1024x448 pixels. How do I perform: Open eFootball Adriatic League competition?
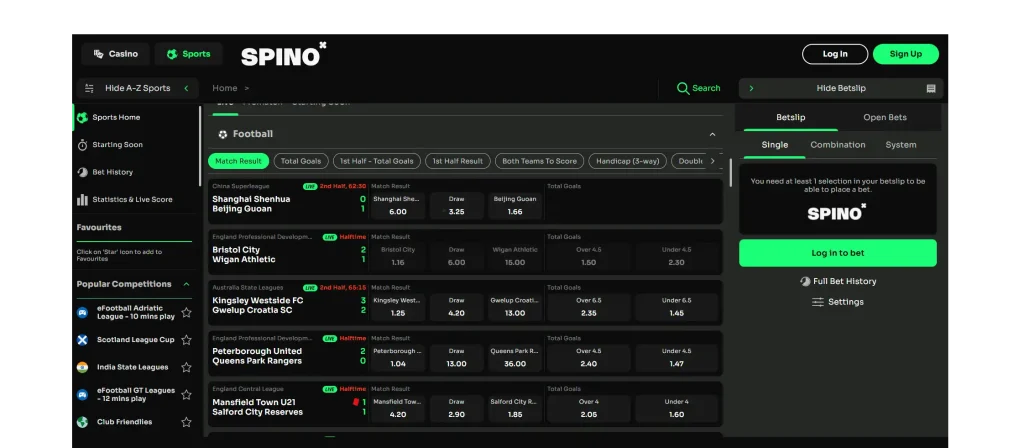pyautogui.click(x=136, y=312)
